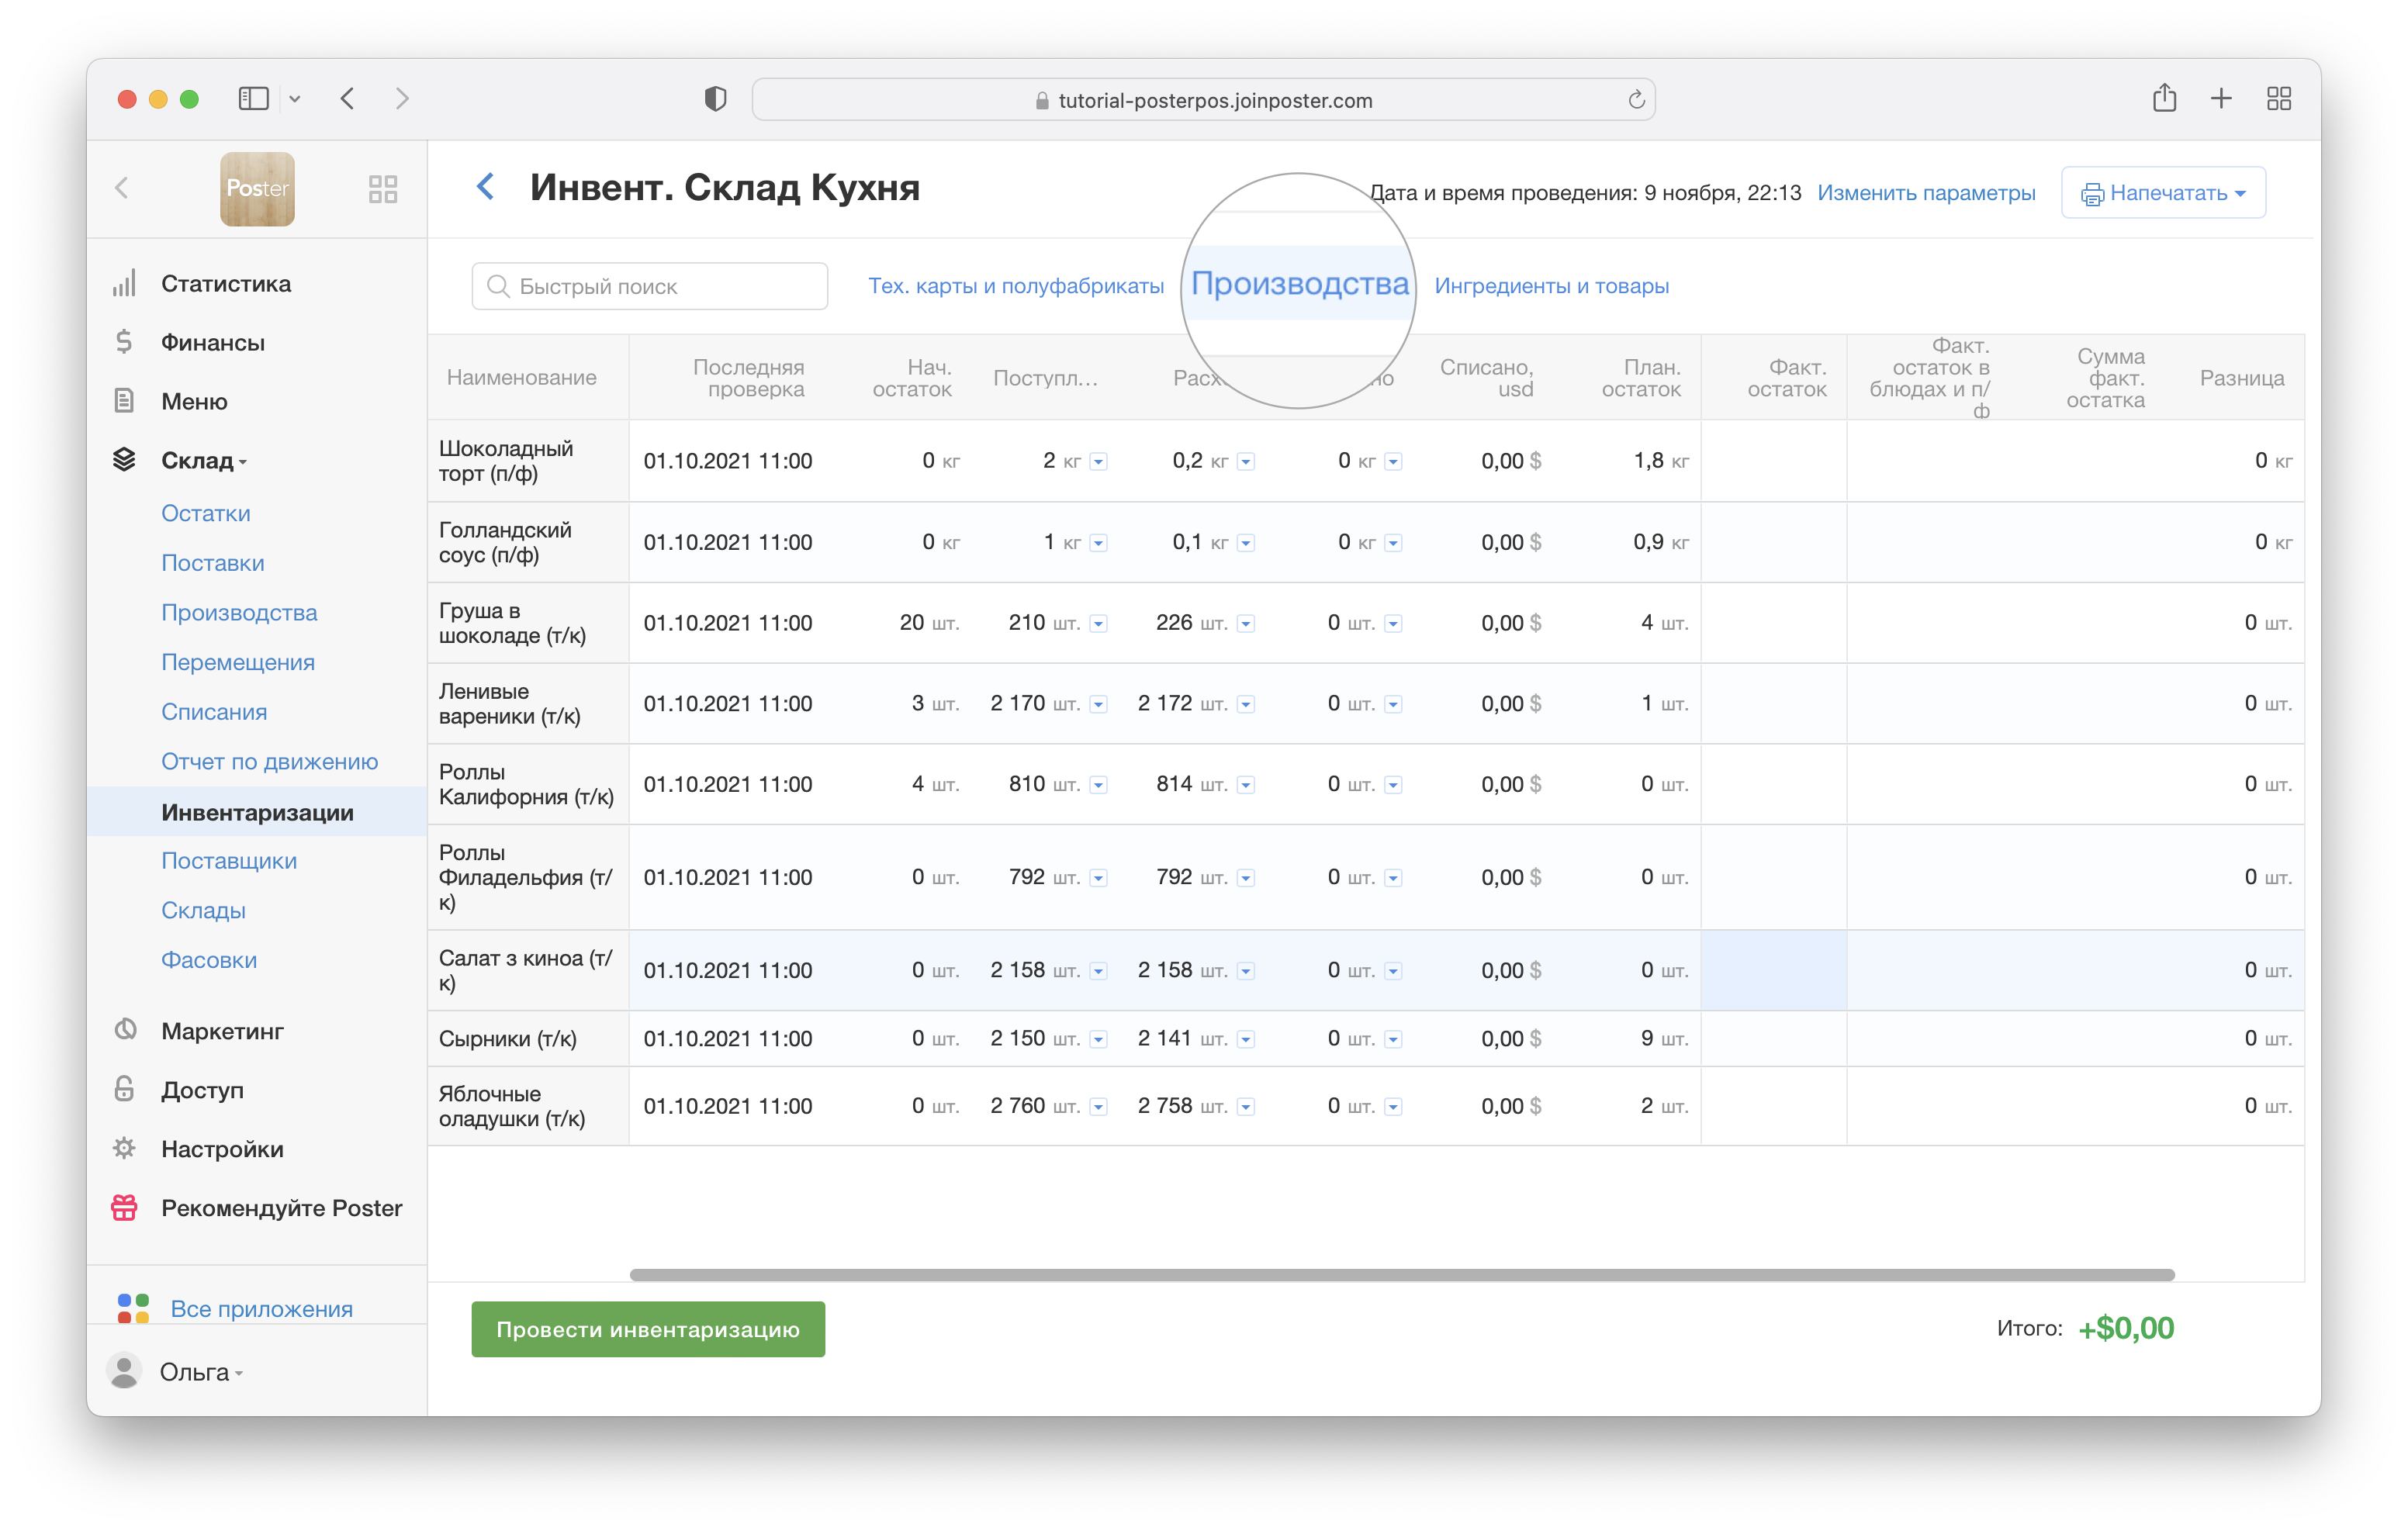The image size is (2408, 1531).
Task: Open the Поступления dropdown for Шоколадный торт
Action: (x=1098, y=462)
